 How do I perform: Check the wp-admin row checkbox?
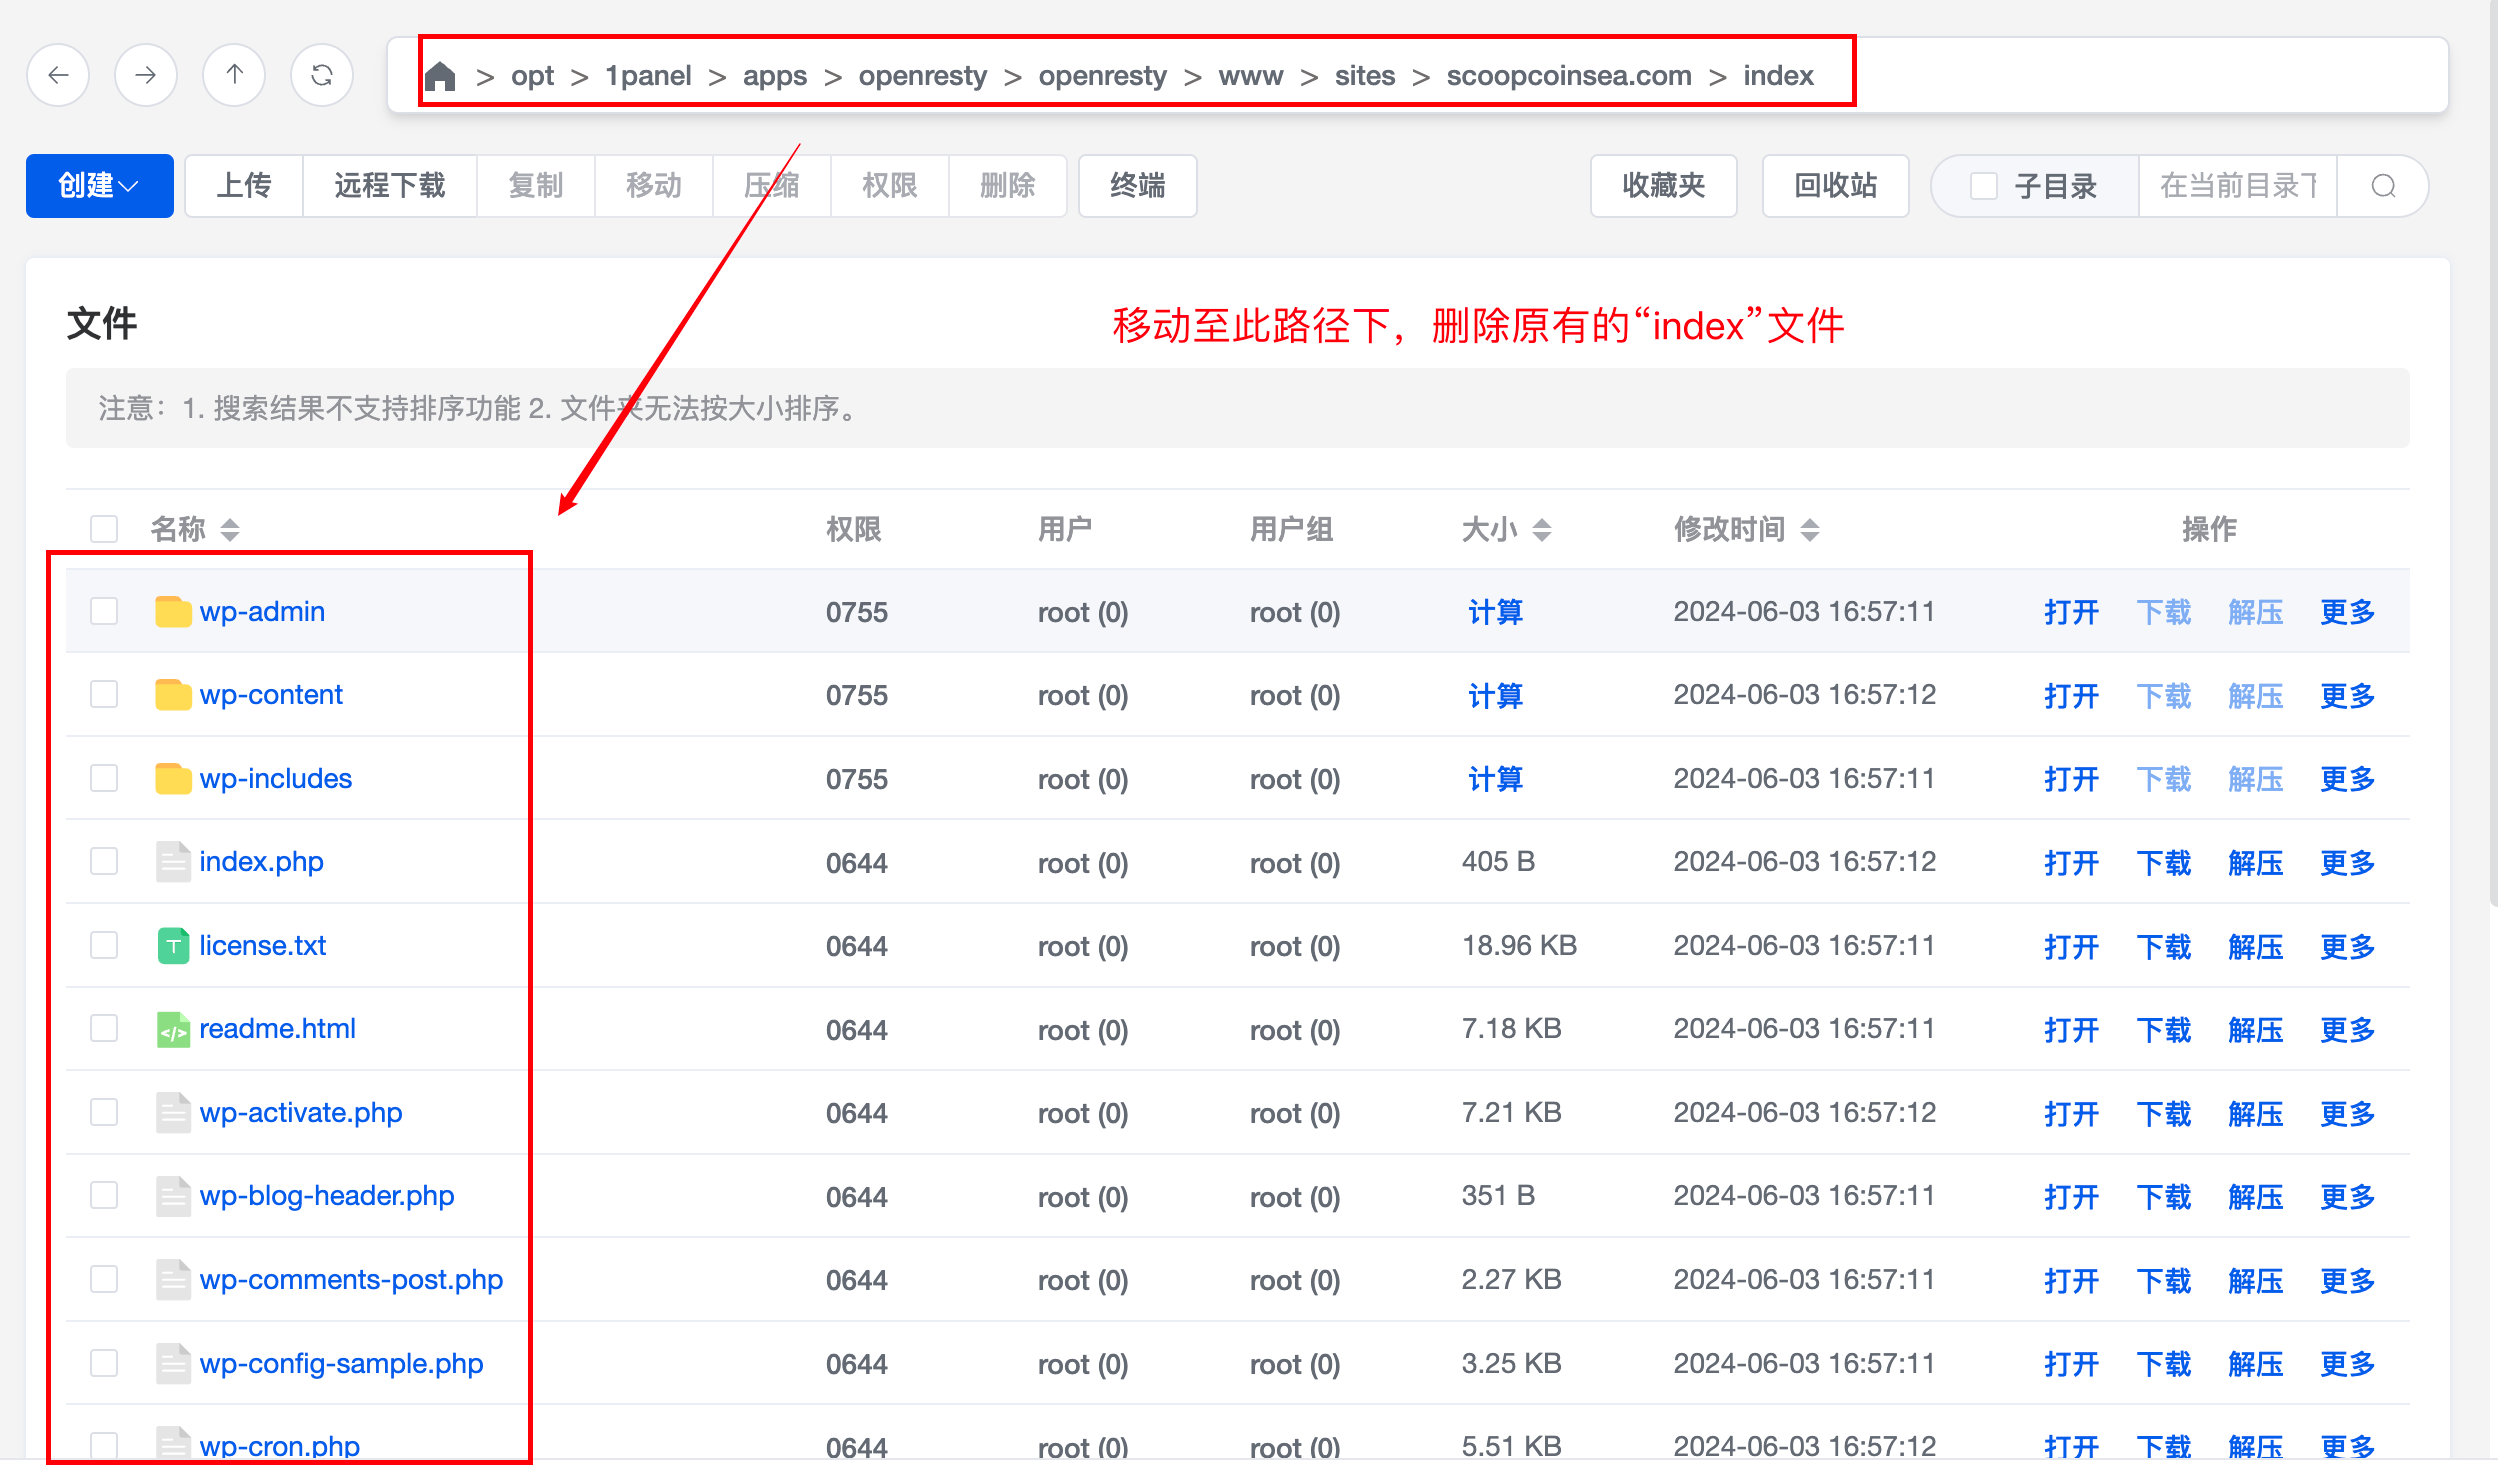[104, 611]
